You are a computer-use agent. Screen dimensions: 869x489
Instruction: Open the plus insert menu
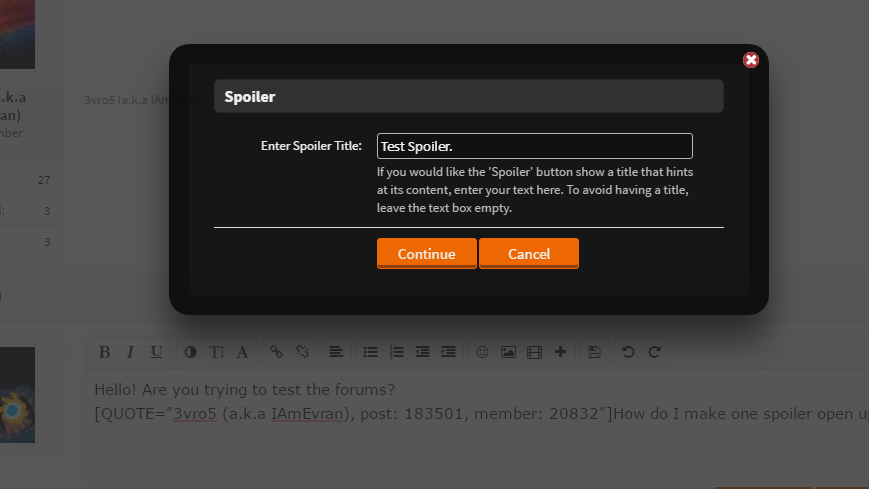coord(560,352)
